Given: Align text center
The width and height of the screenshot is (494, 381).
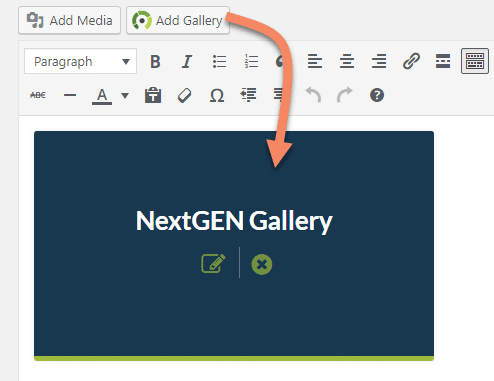Looking at the screenshot, I should [x=347, y=61].
